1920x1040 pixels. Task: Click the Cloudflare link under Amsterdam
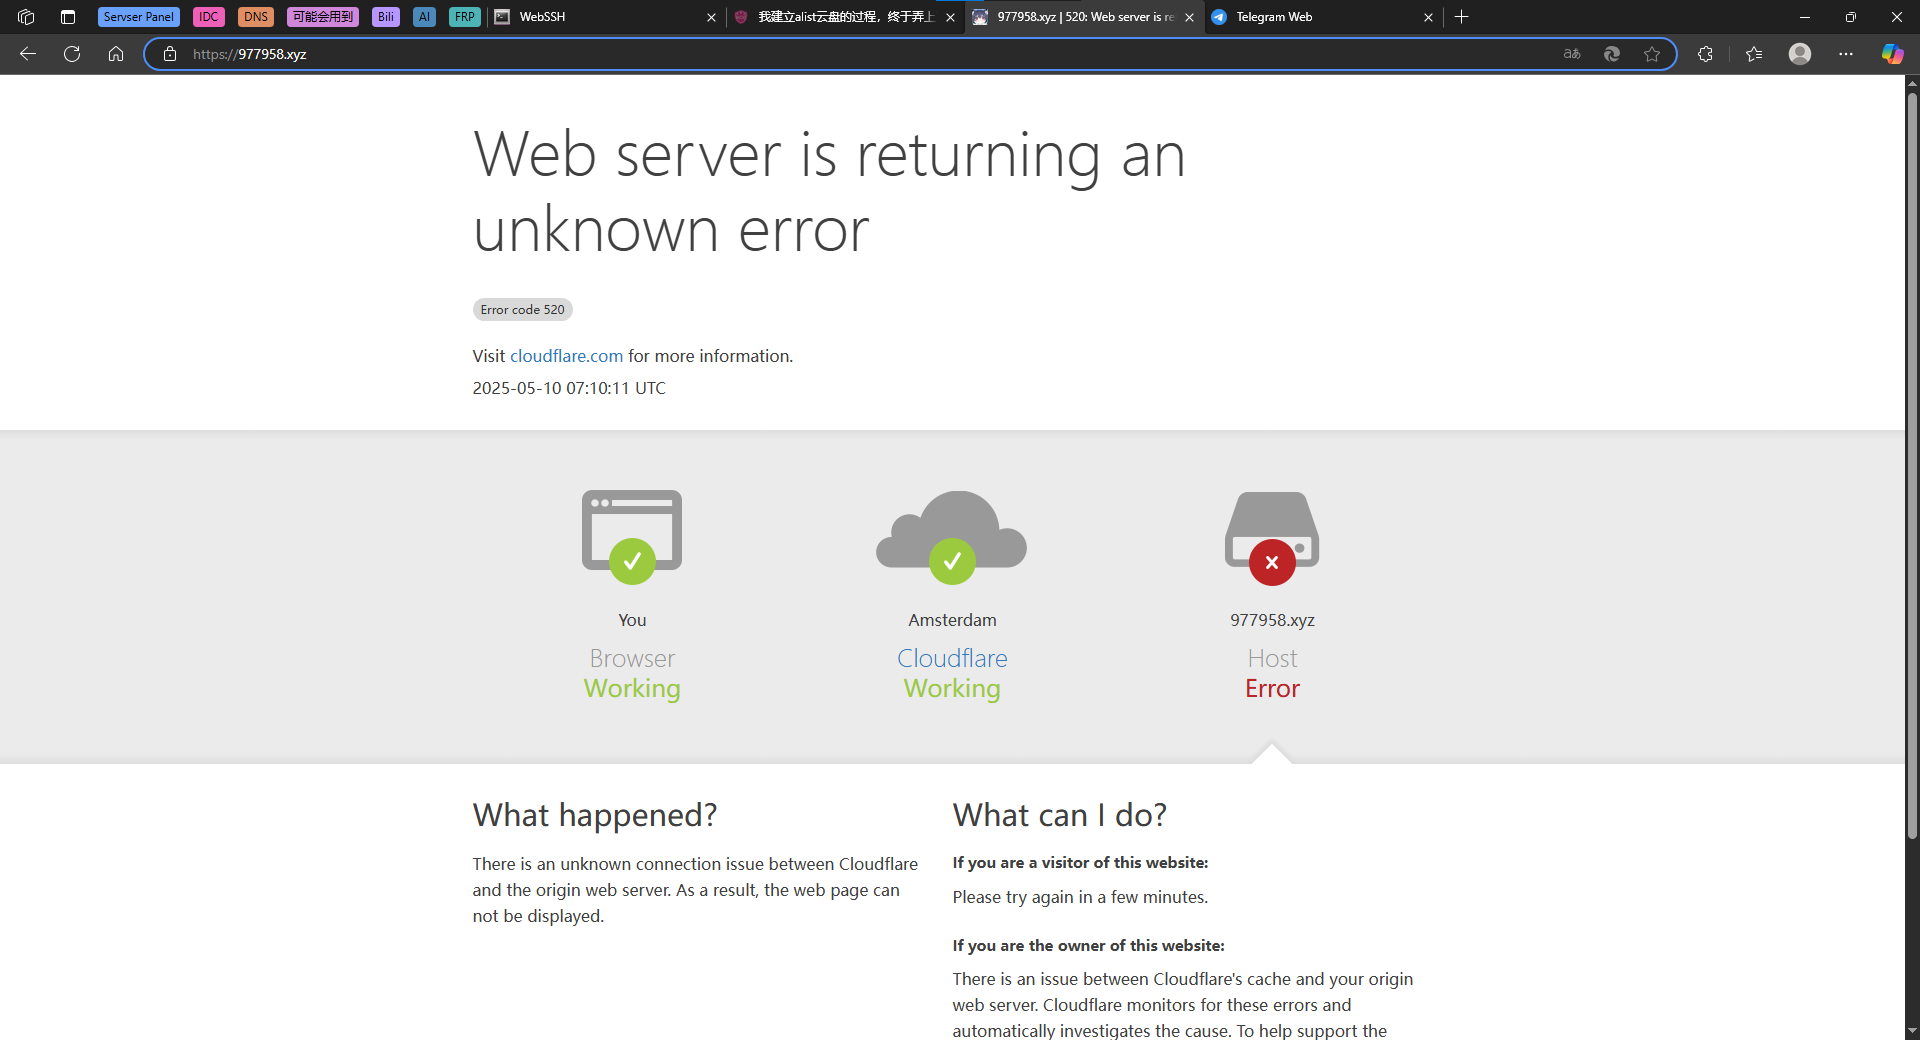pos(952,658)
